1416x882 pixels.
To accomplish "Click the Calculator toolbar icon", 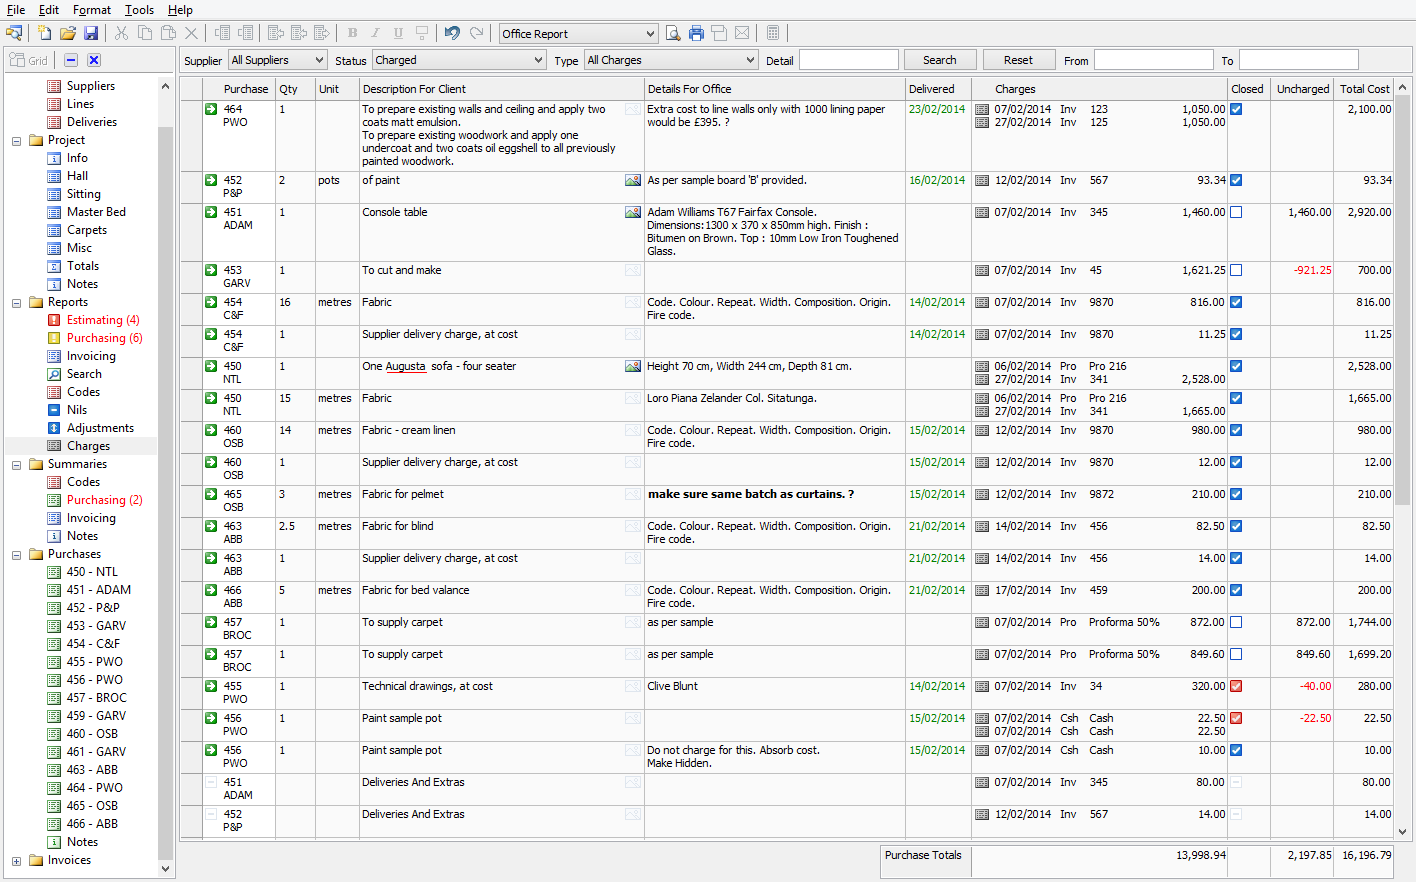I will pyautogui.click(x=773, y=33).
